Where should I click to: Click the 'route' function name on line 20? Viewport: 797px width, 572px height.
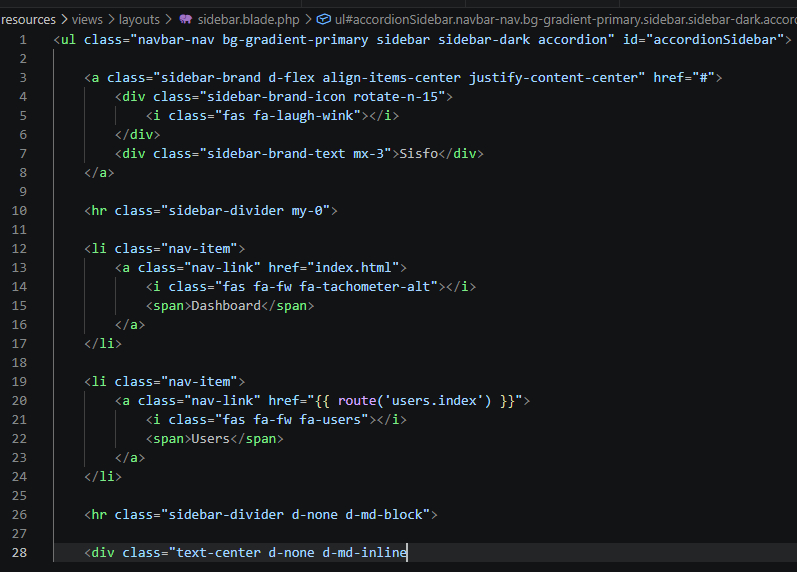coord(357,401)
